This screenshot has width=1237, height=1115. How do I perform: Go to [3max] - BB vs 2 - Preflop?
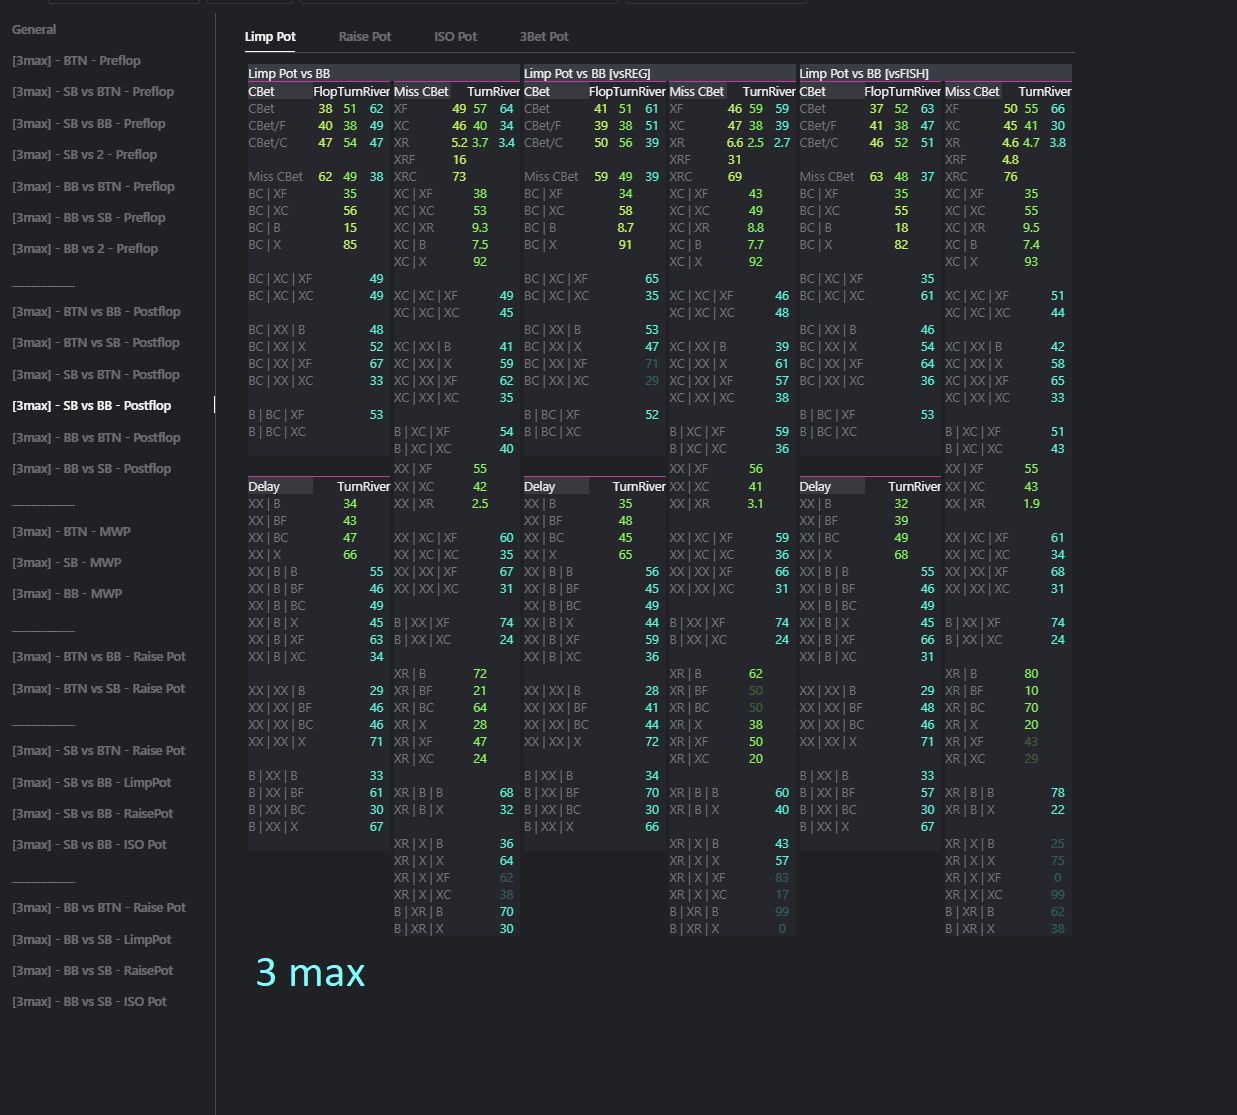(85, 249)
